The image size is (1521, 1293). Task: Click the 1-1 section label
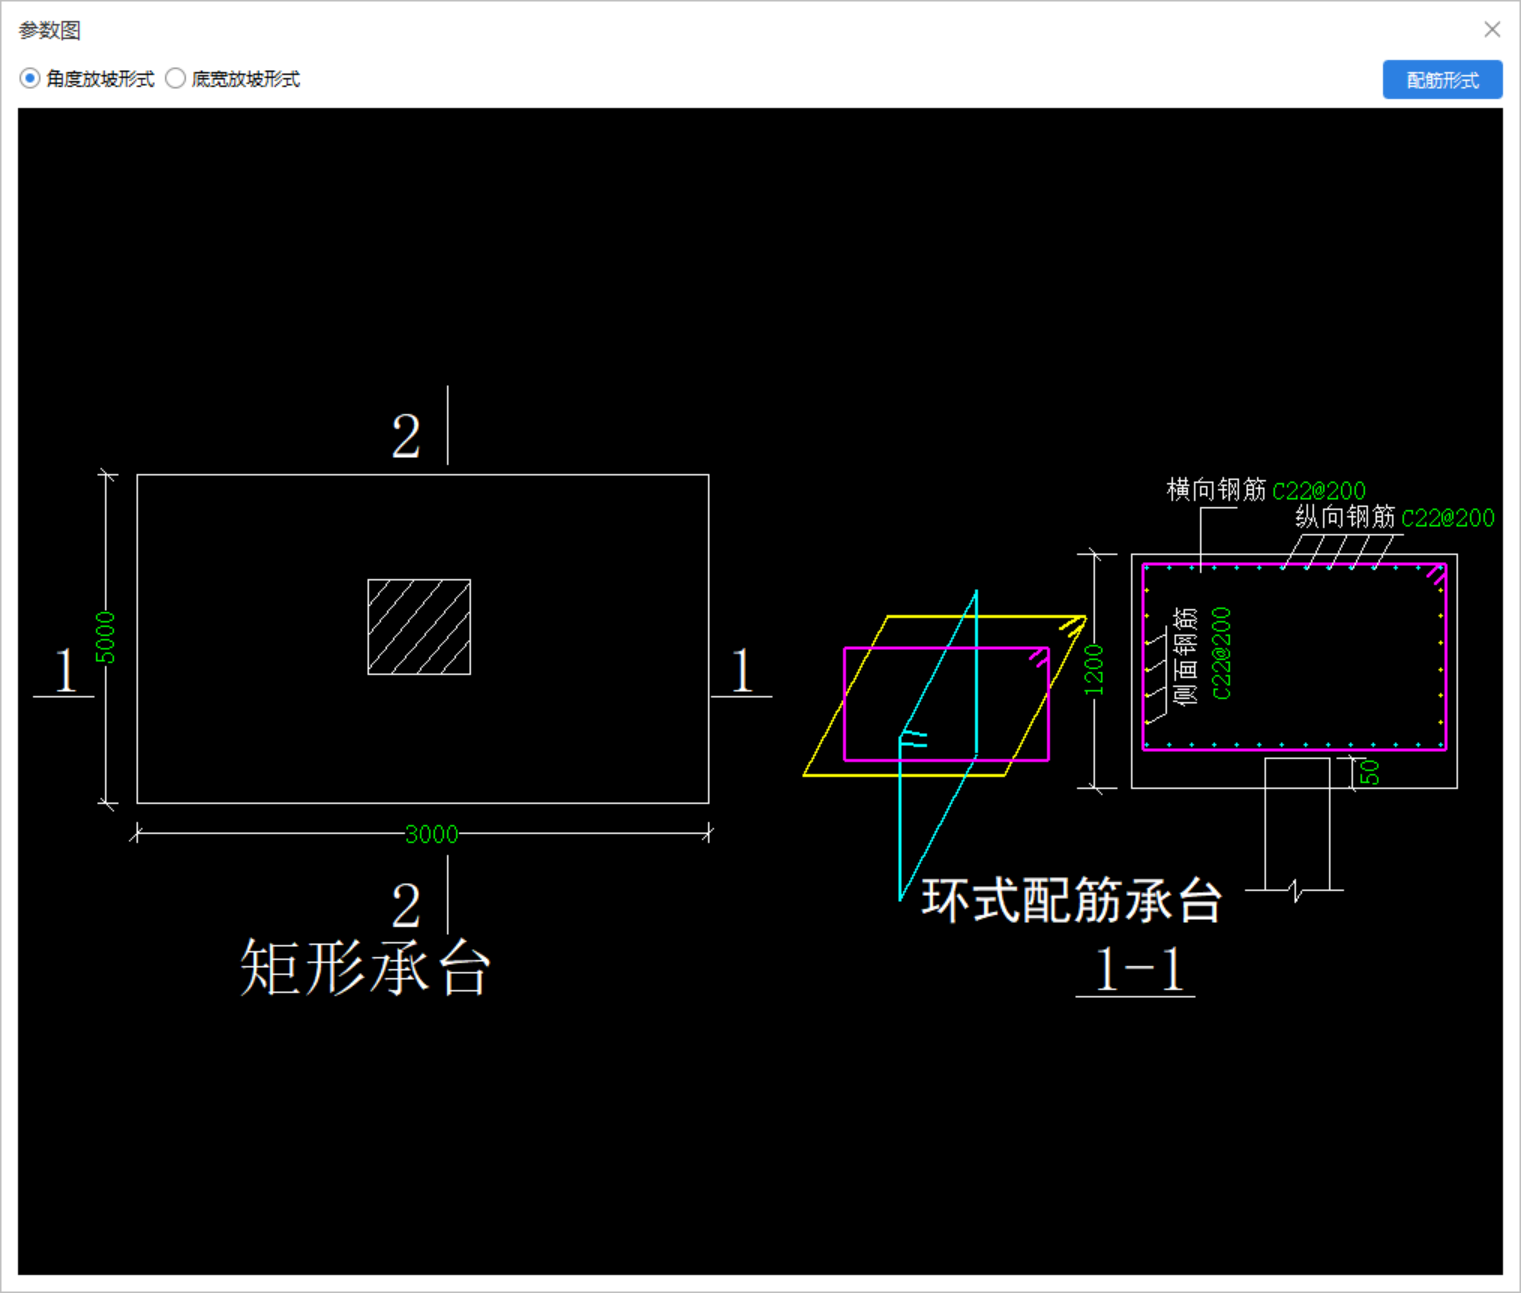click(1139, 970)
